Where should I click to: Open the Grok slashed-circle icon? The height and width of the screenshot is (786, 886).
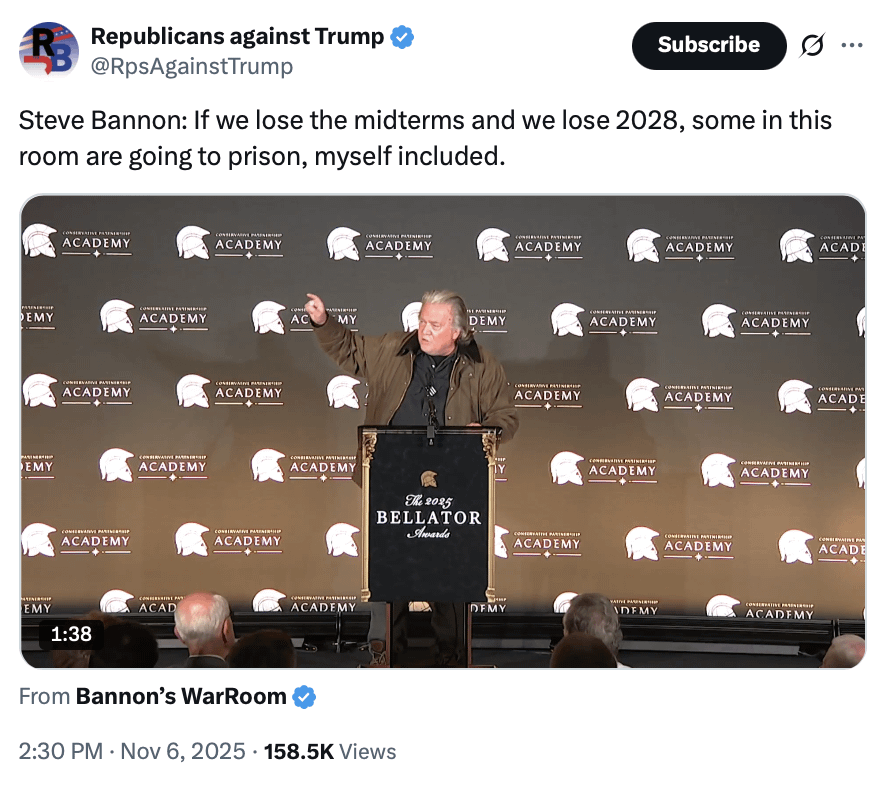pyautogui.click(x=813, y=45)
